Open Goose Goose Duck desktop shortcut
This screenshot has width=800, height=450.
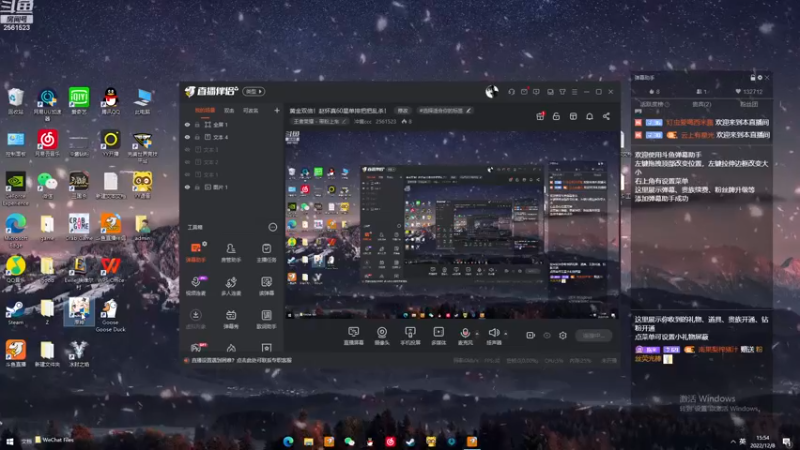pyautogui.click(x=110, y=315)
